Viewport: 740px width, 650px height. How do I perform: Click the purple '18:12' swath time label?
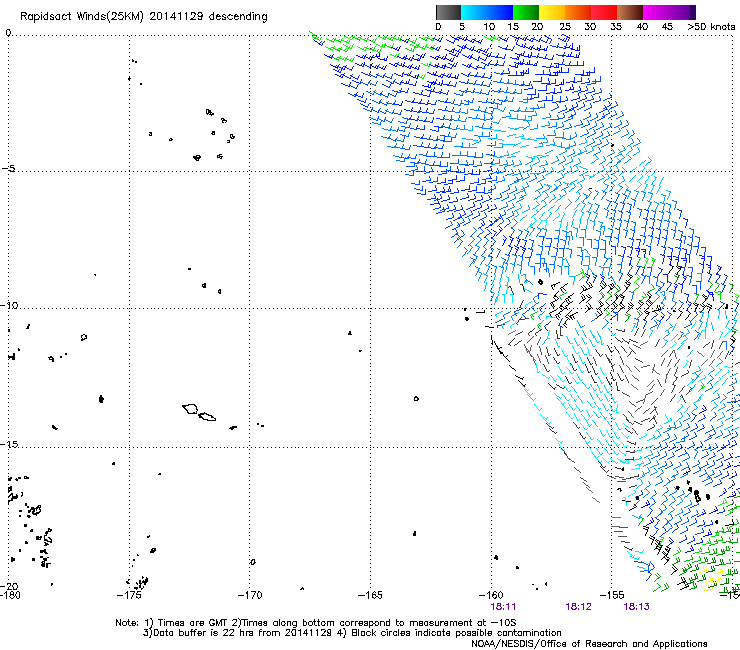(x=578, y=607)
